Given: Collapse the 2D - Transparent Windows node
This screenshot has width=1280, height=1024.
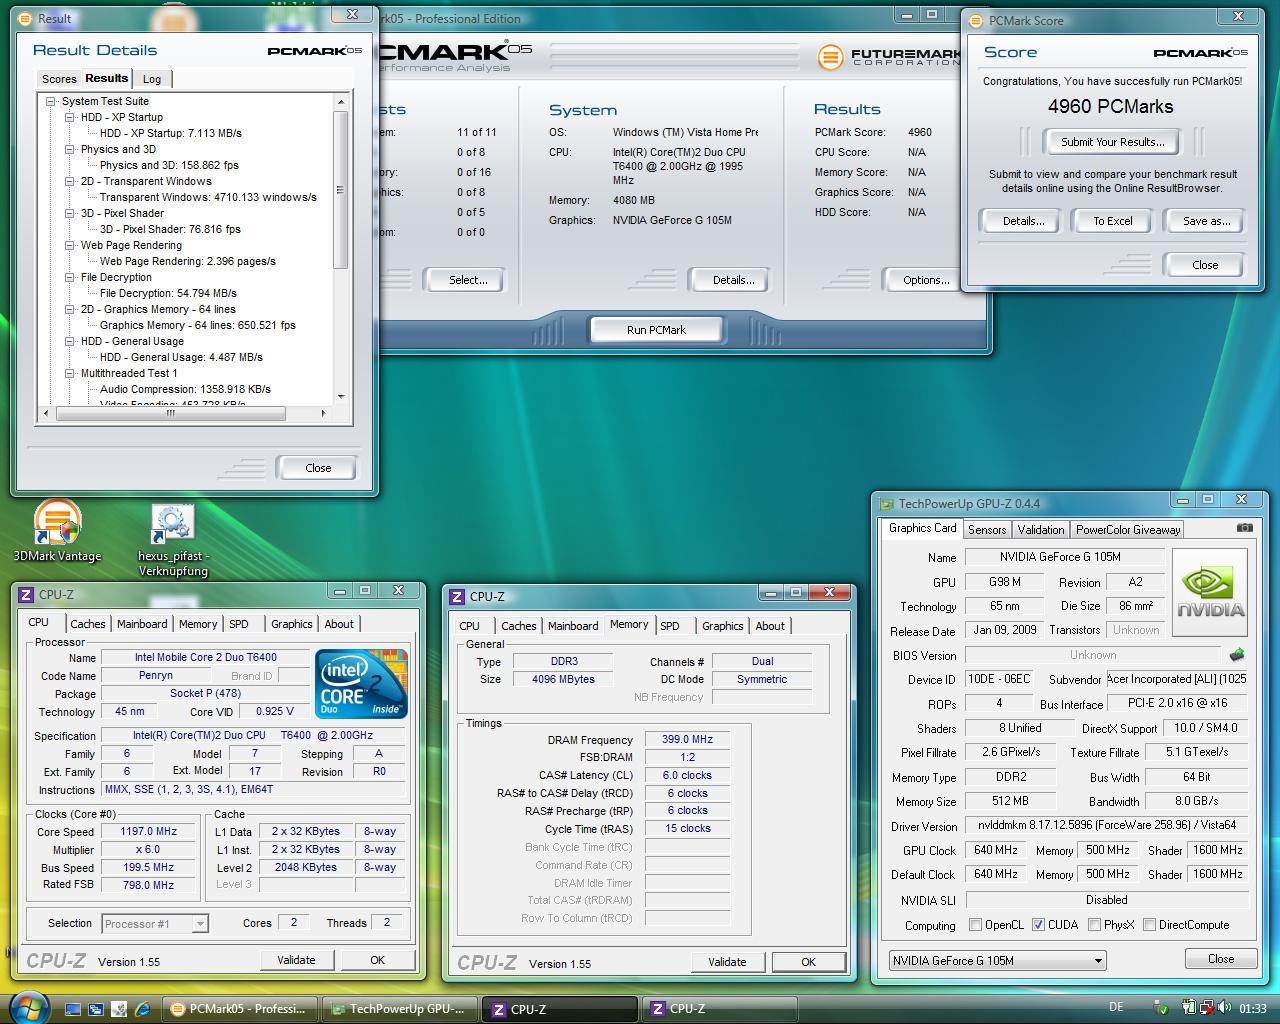Looking at the screenshot, I should 70,181.
